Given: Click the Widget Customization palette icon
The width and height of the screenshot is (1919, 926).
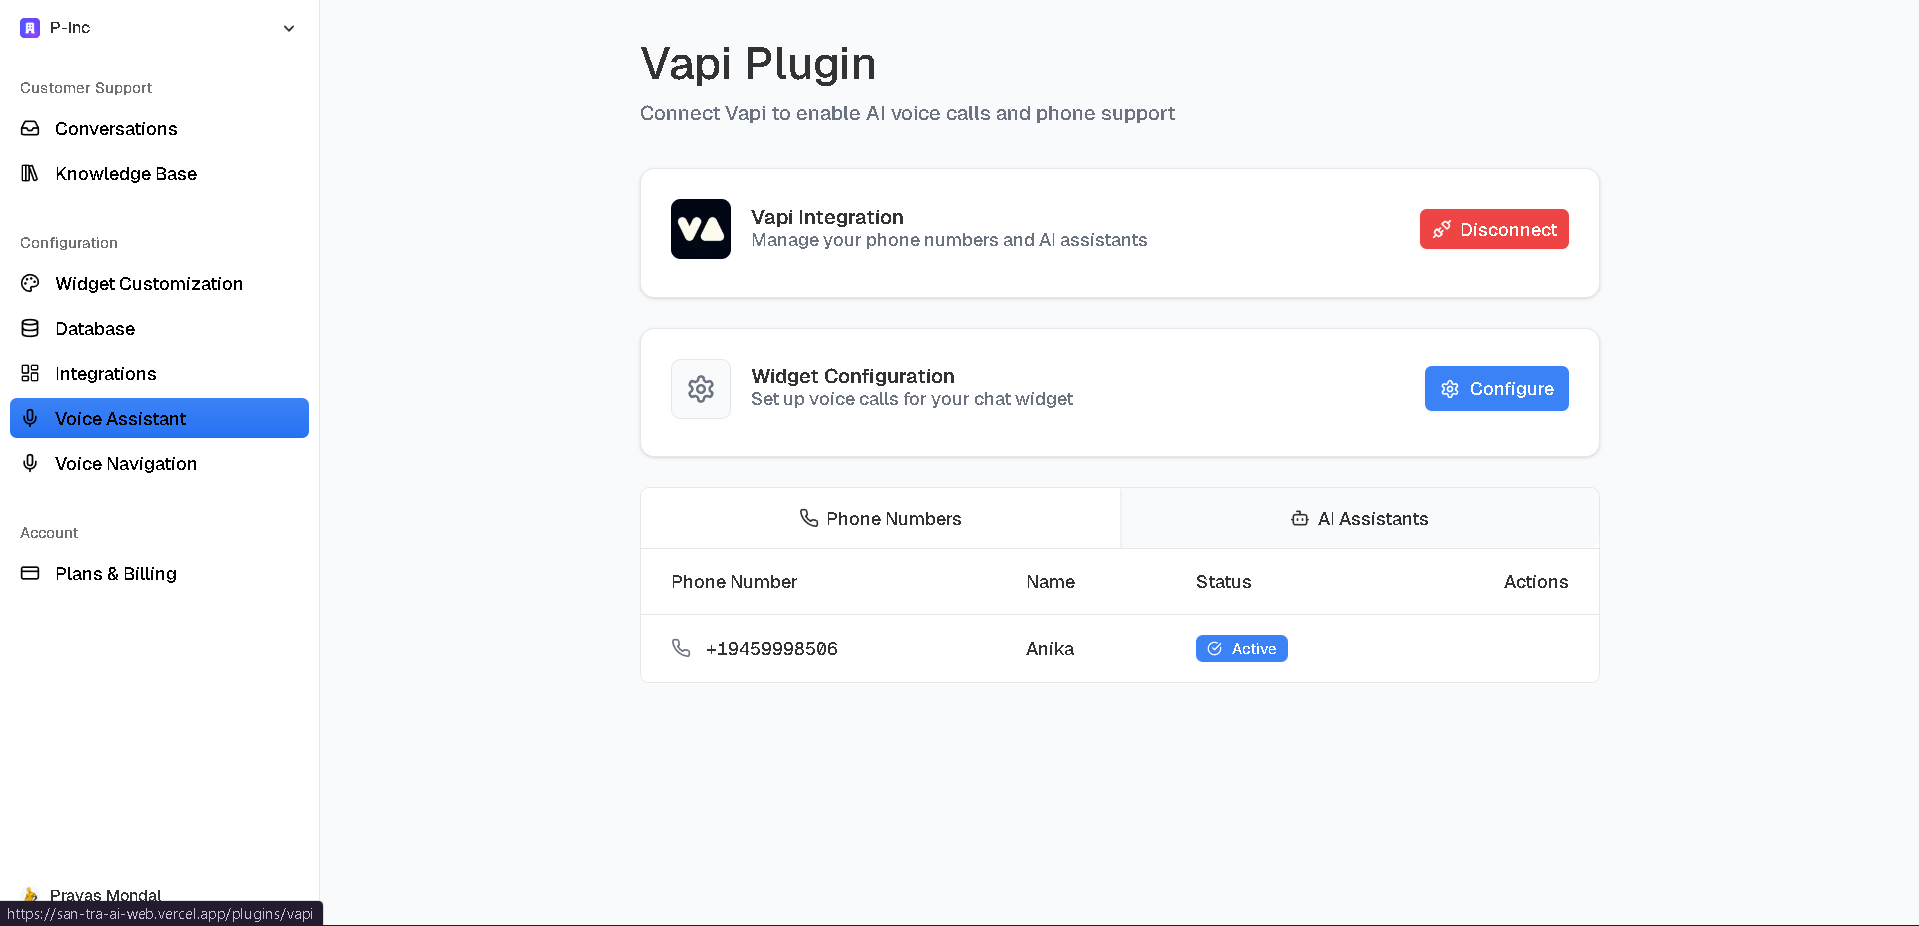Looking at the screenshot, I should [30, 284].
